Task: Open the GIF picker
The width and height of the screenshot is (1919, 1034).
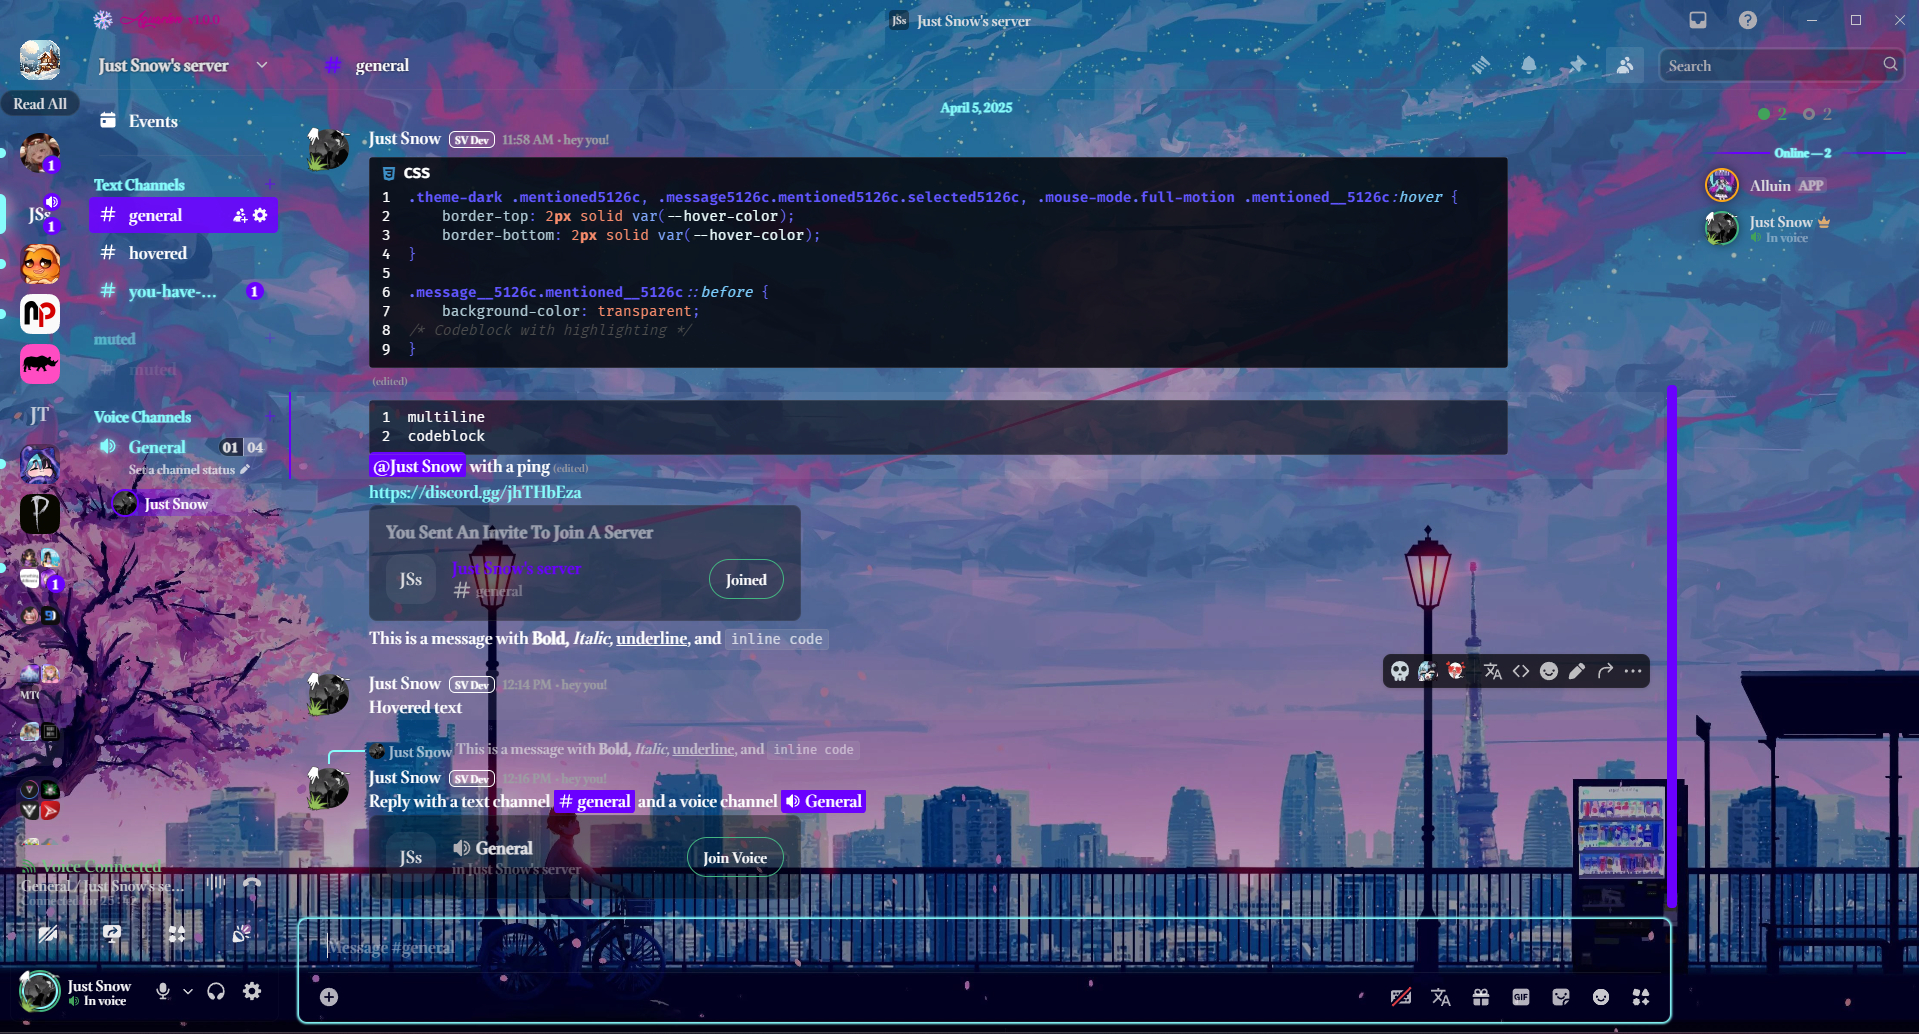Action: point(1521,997)
